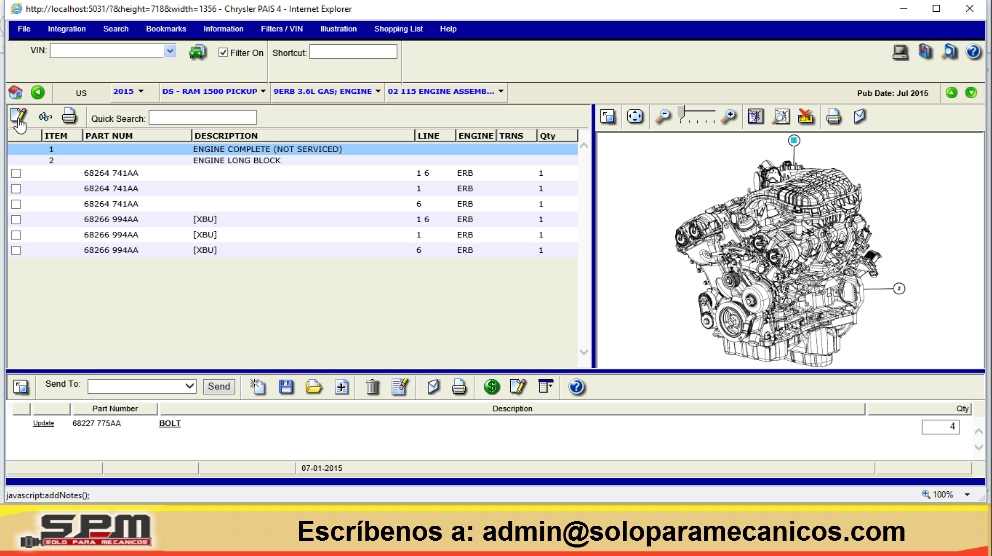Click the Qty field showing 4
The width and height of the screenshot is (992, 556).
coord(940,427)
